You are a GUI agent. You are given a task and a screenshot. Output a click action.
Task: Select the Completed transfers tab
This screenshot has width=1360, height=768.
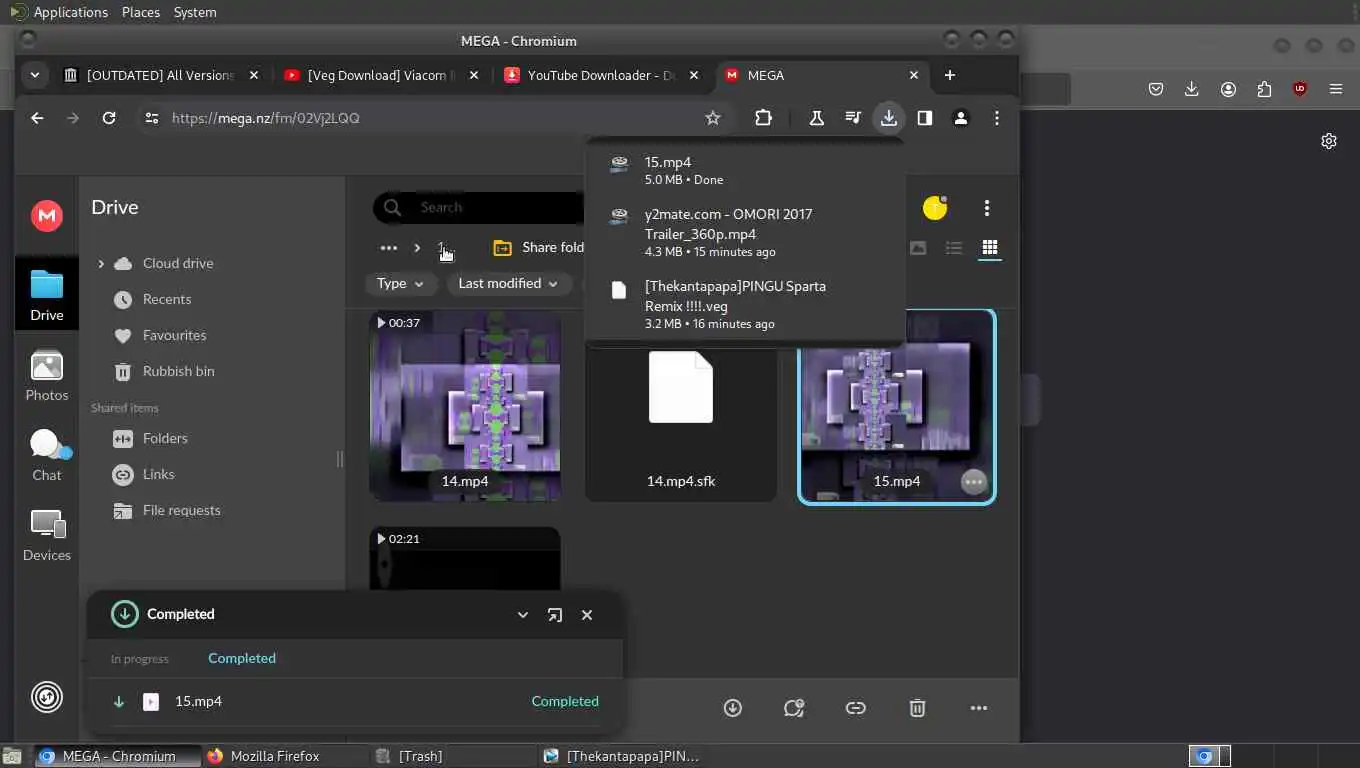(242, 658)
